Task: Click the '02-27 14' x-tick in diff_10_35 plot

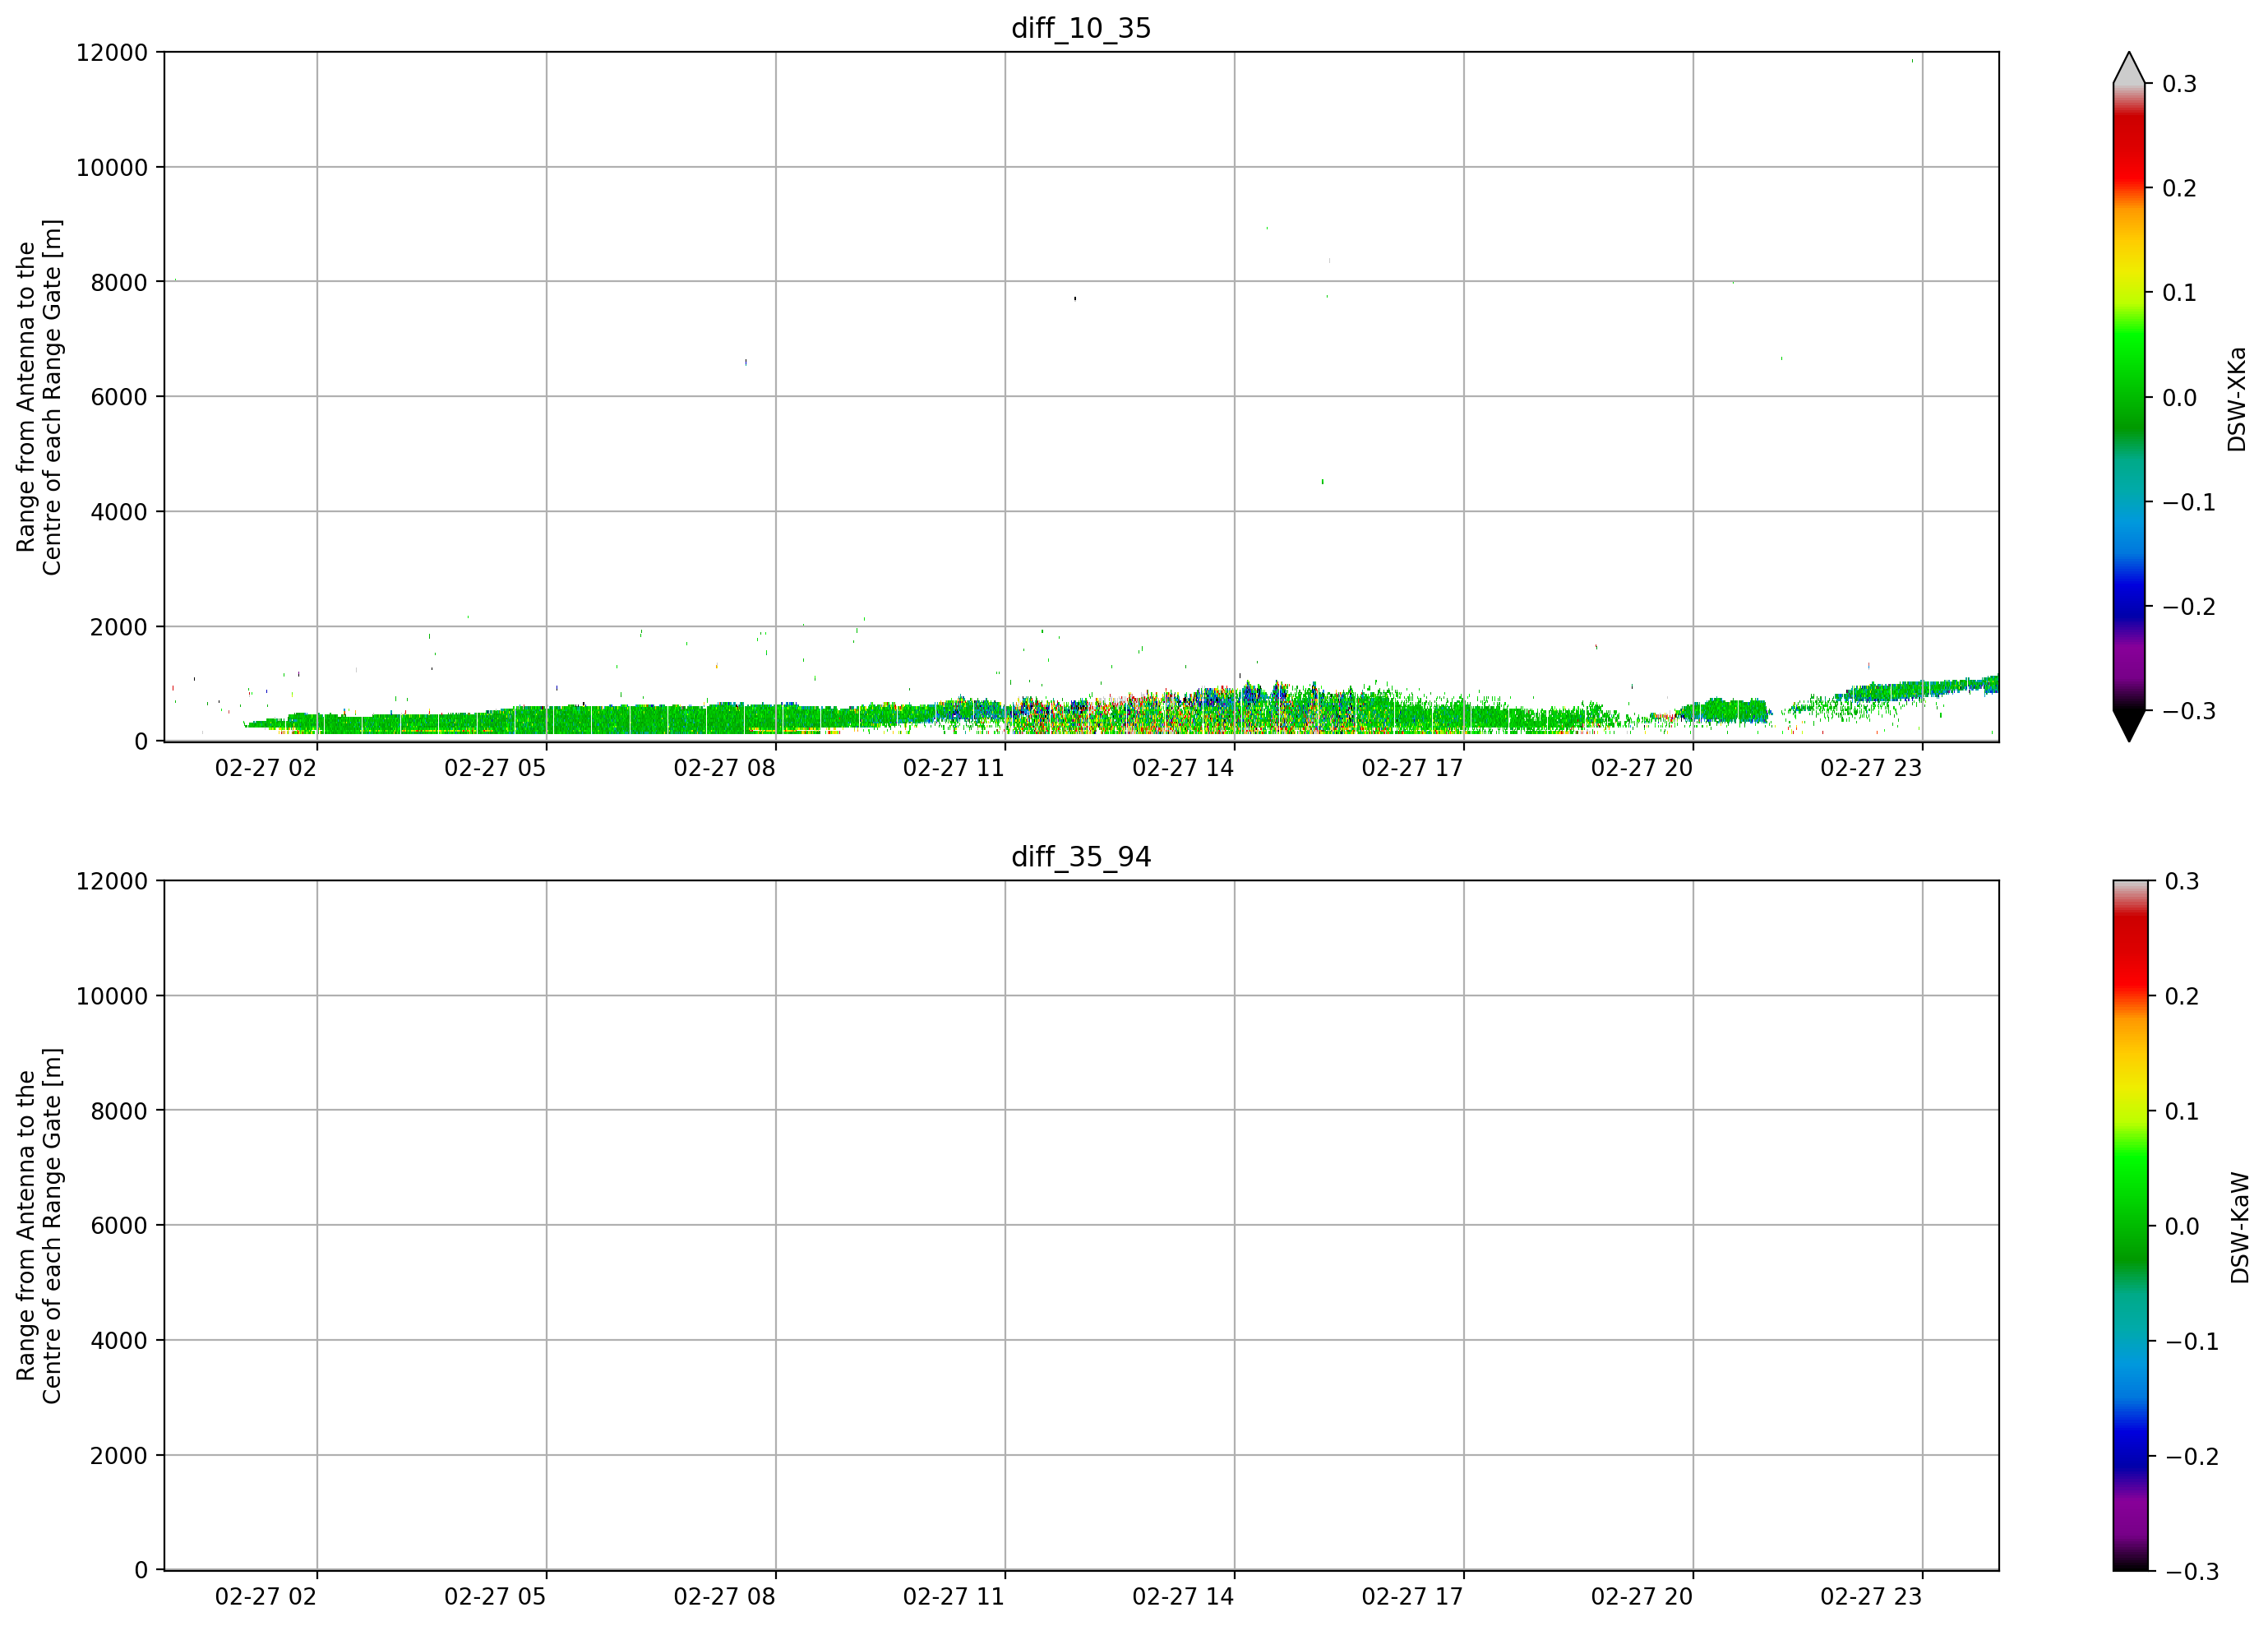Action: point(1183,768)
